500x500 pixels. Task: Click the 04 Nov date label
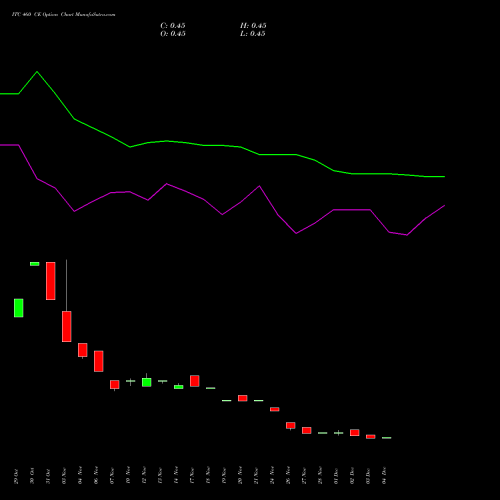(80, 476)
